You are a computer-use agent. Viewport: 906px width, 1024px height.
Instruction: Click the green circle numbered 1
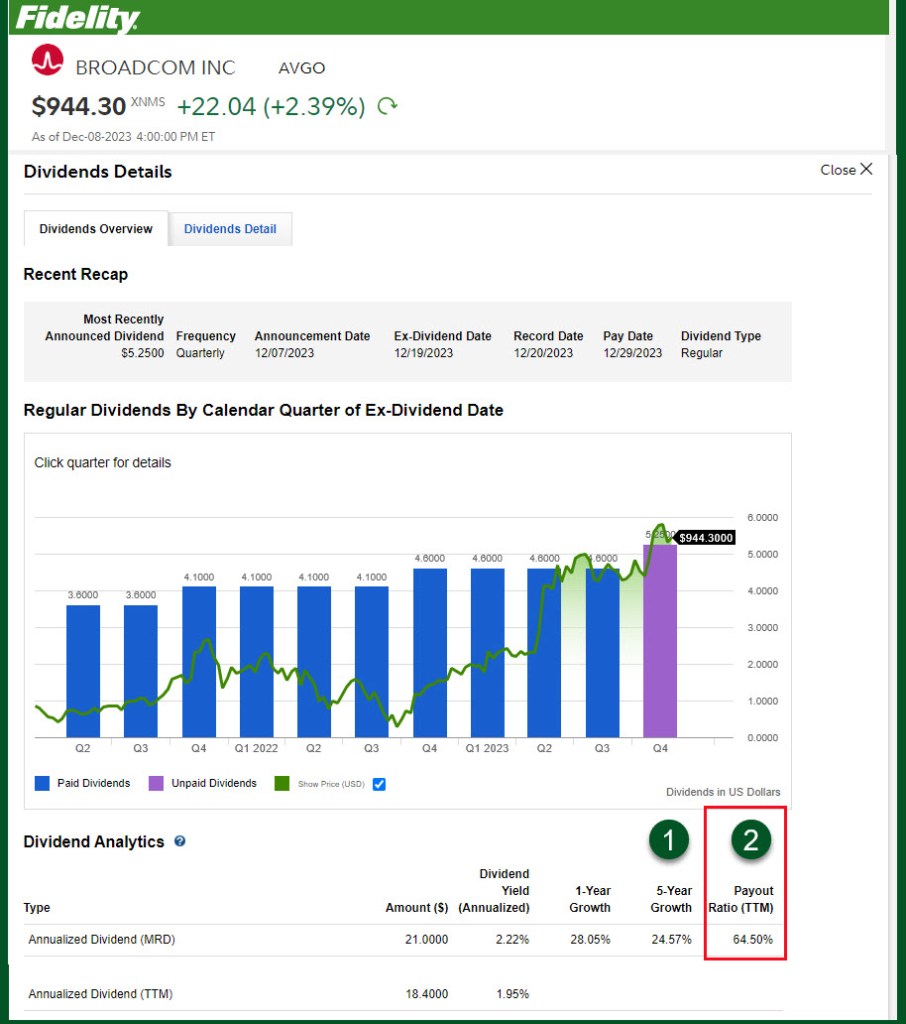[x=668, y=841]
